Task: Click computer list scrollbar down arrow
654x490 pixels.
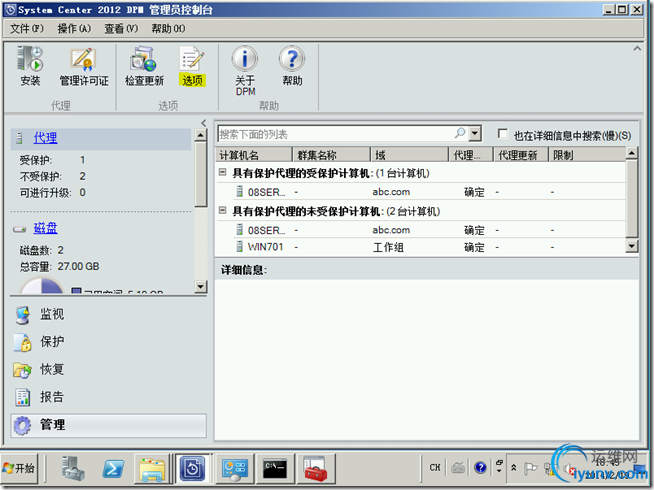Action: tap(631, 246)
